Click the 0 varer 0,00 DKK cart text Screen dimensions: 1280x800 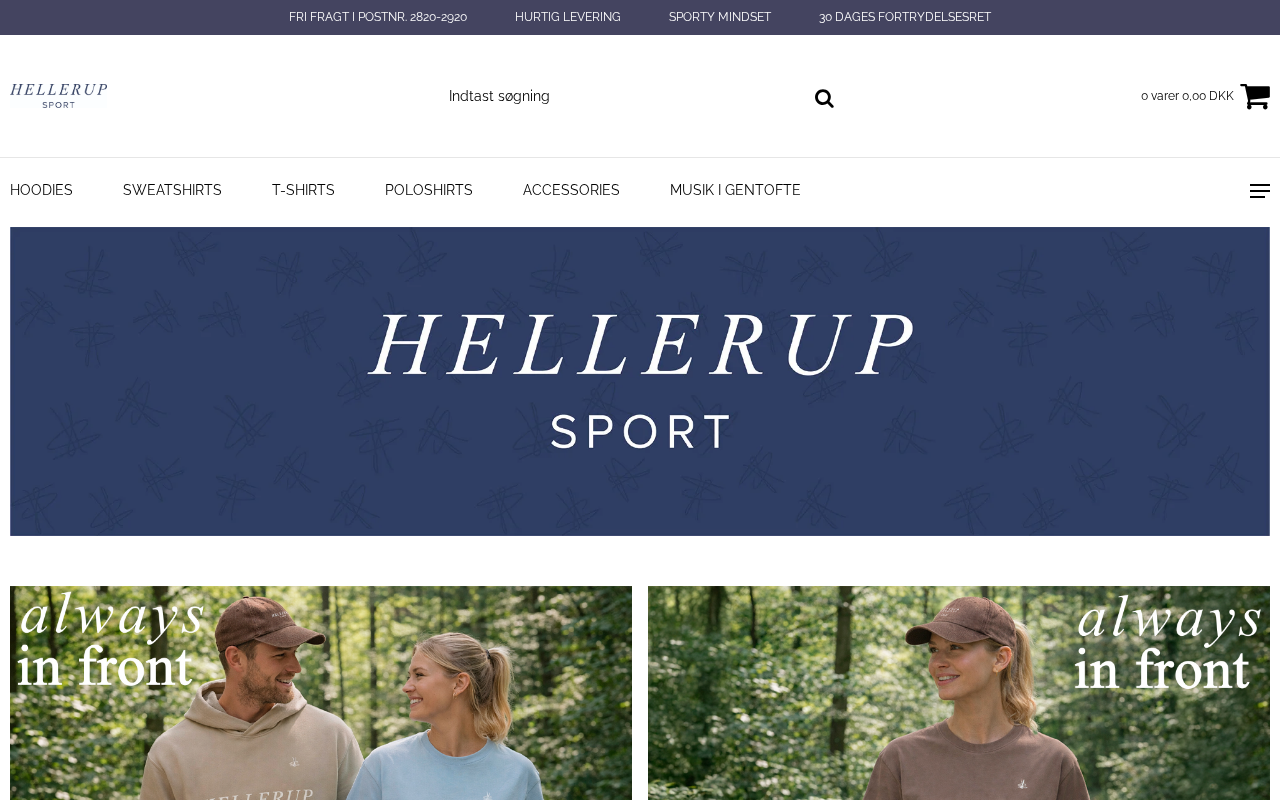click(x=1187, y=96)
